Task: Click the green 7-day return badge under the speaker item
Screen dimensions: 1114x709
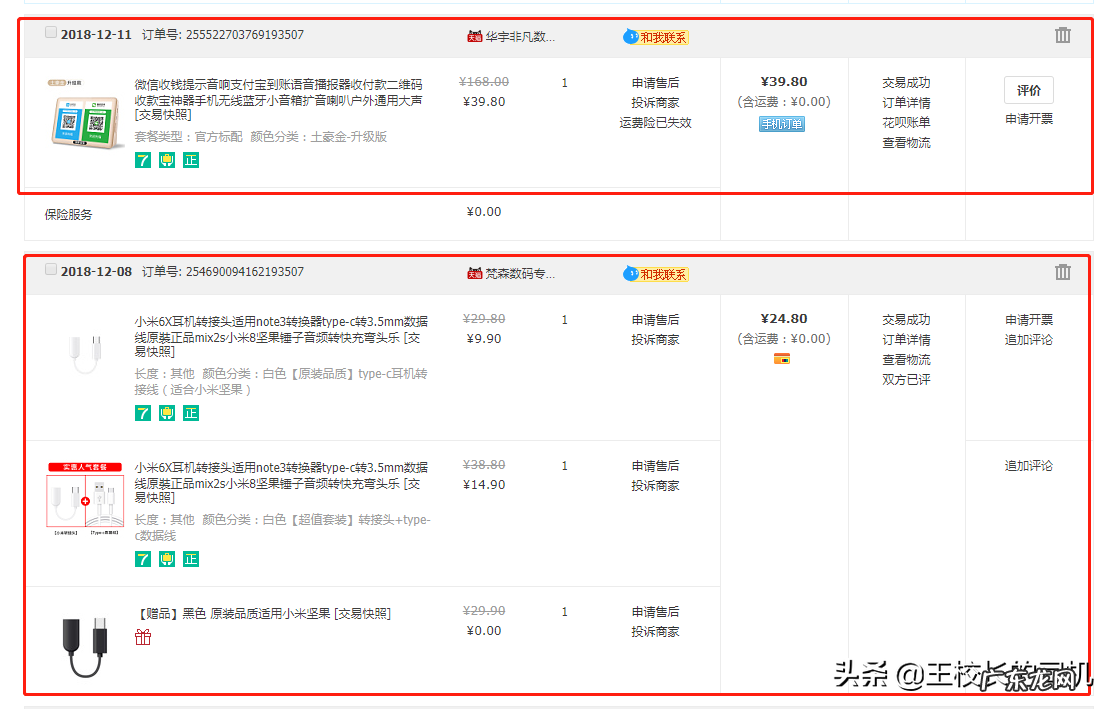Action: coord(143,160)
